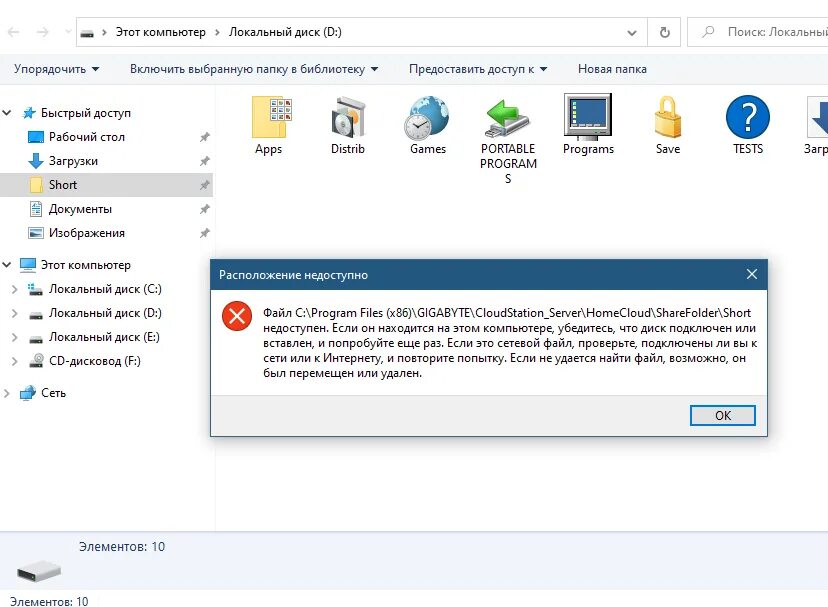This screenshot has height=607, width=828.
Task: Collapse the Этот компьютер tree
Action: pos(7,265)
